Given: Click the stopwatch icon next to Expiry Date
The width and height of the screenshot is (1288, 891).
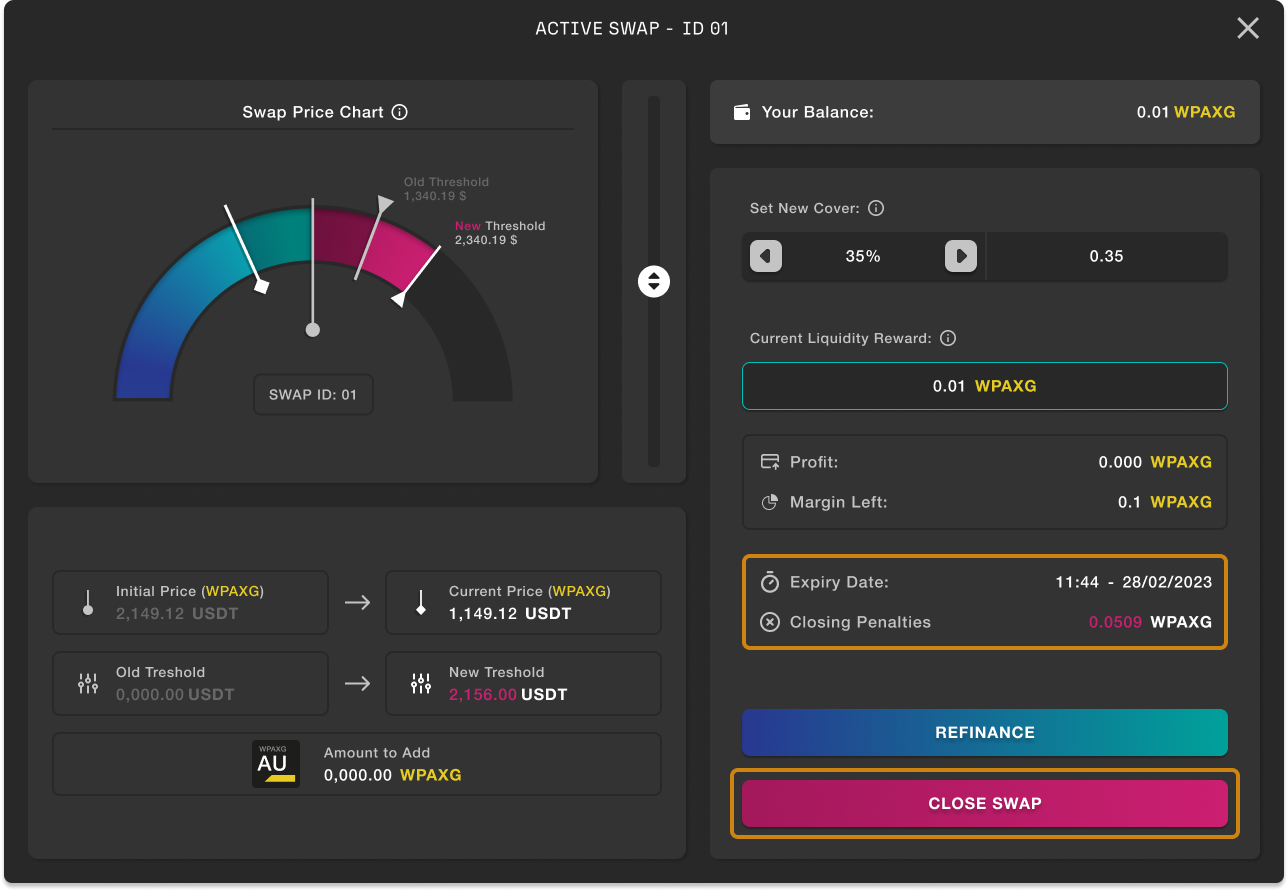Looking at the screenshot, I should coord(770,582).
